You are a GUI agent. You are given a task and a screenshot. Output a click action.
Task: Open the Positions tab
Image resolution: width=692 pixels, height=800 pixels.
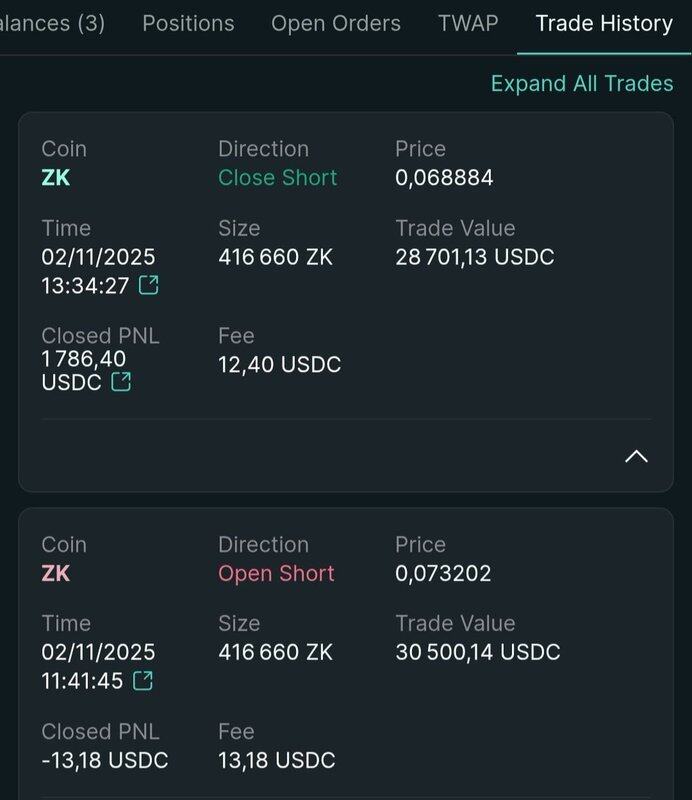(188, 23)
